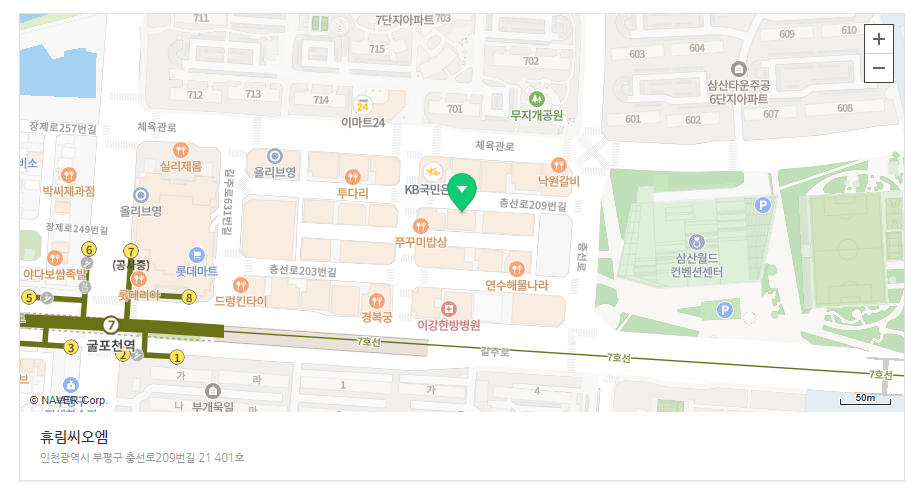Select the 올리브영 store icon near 실리제품

click(140, 195)
